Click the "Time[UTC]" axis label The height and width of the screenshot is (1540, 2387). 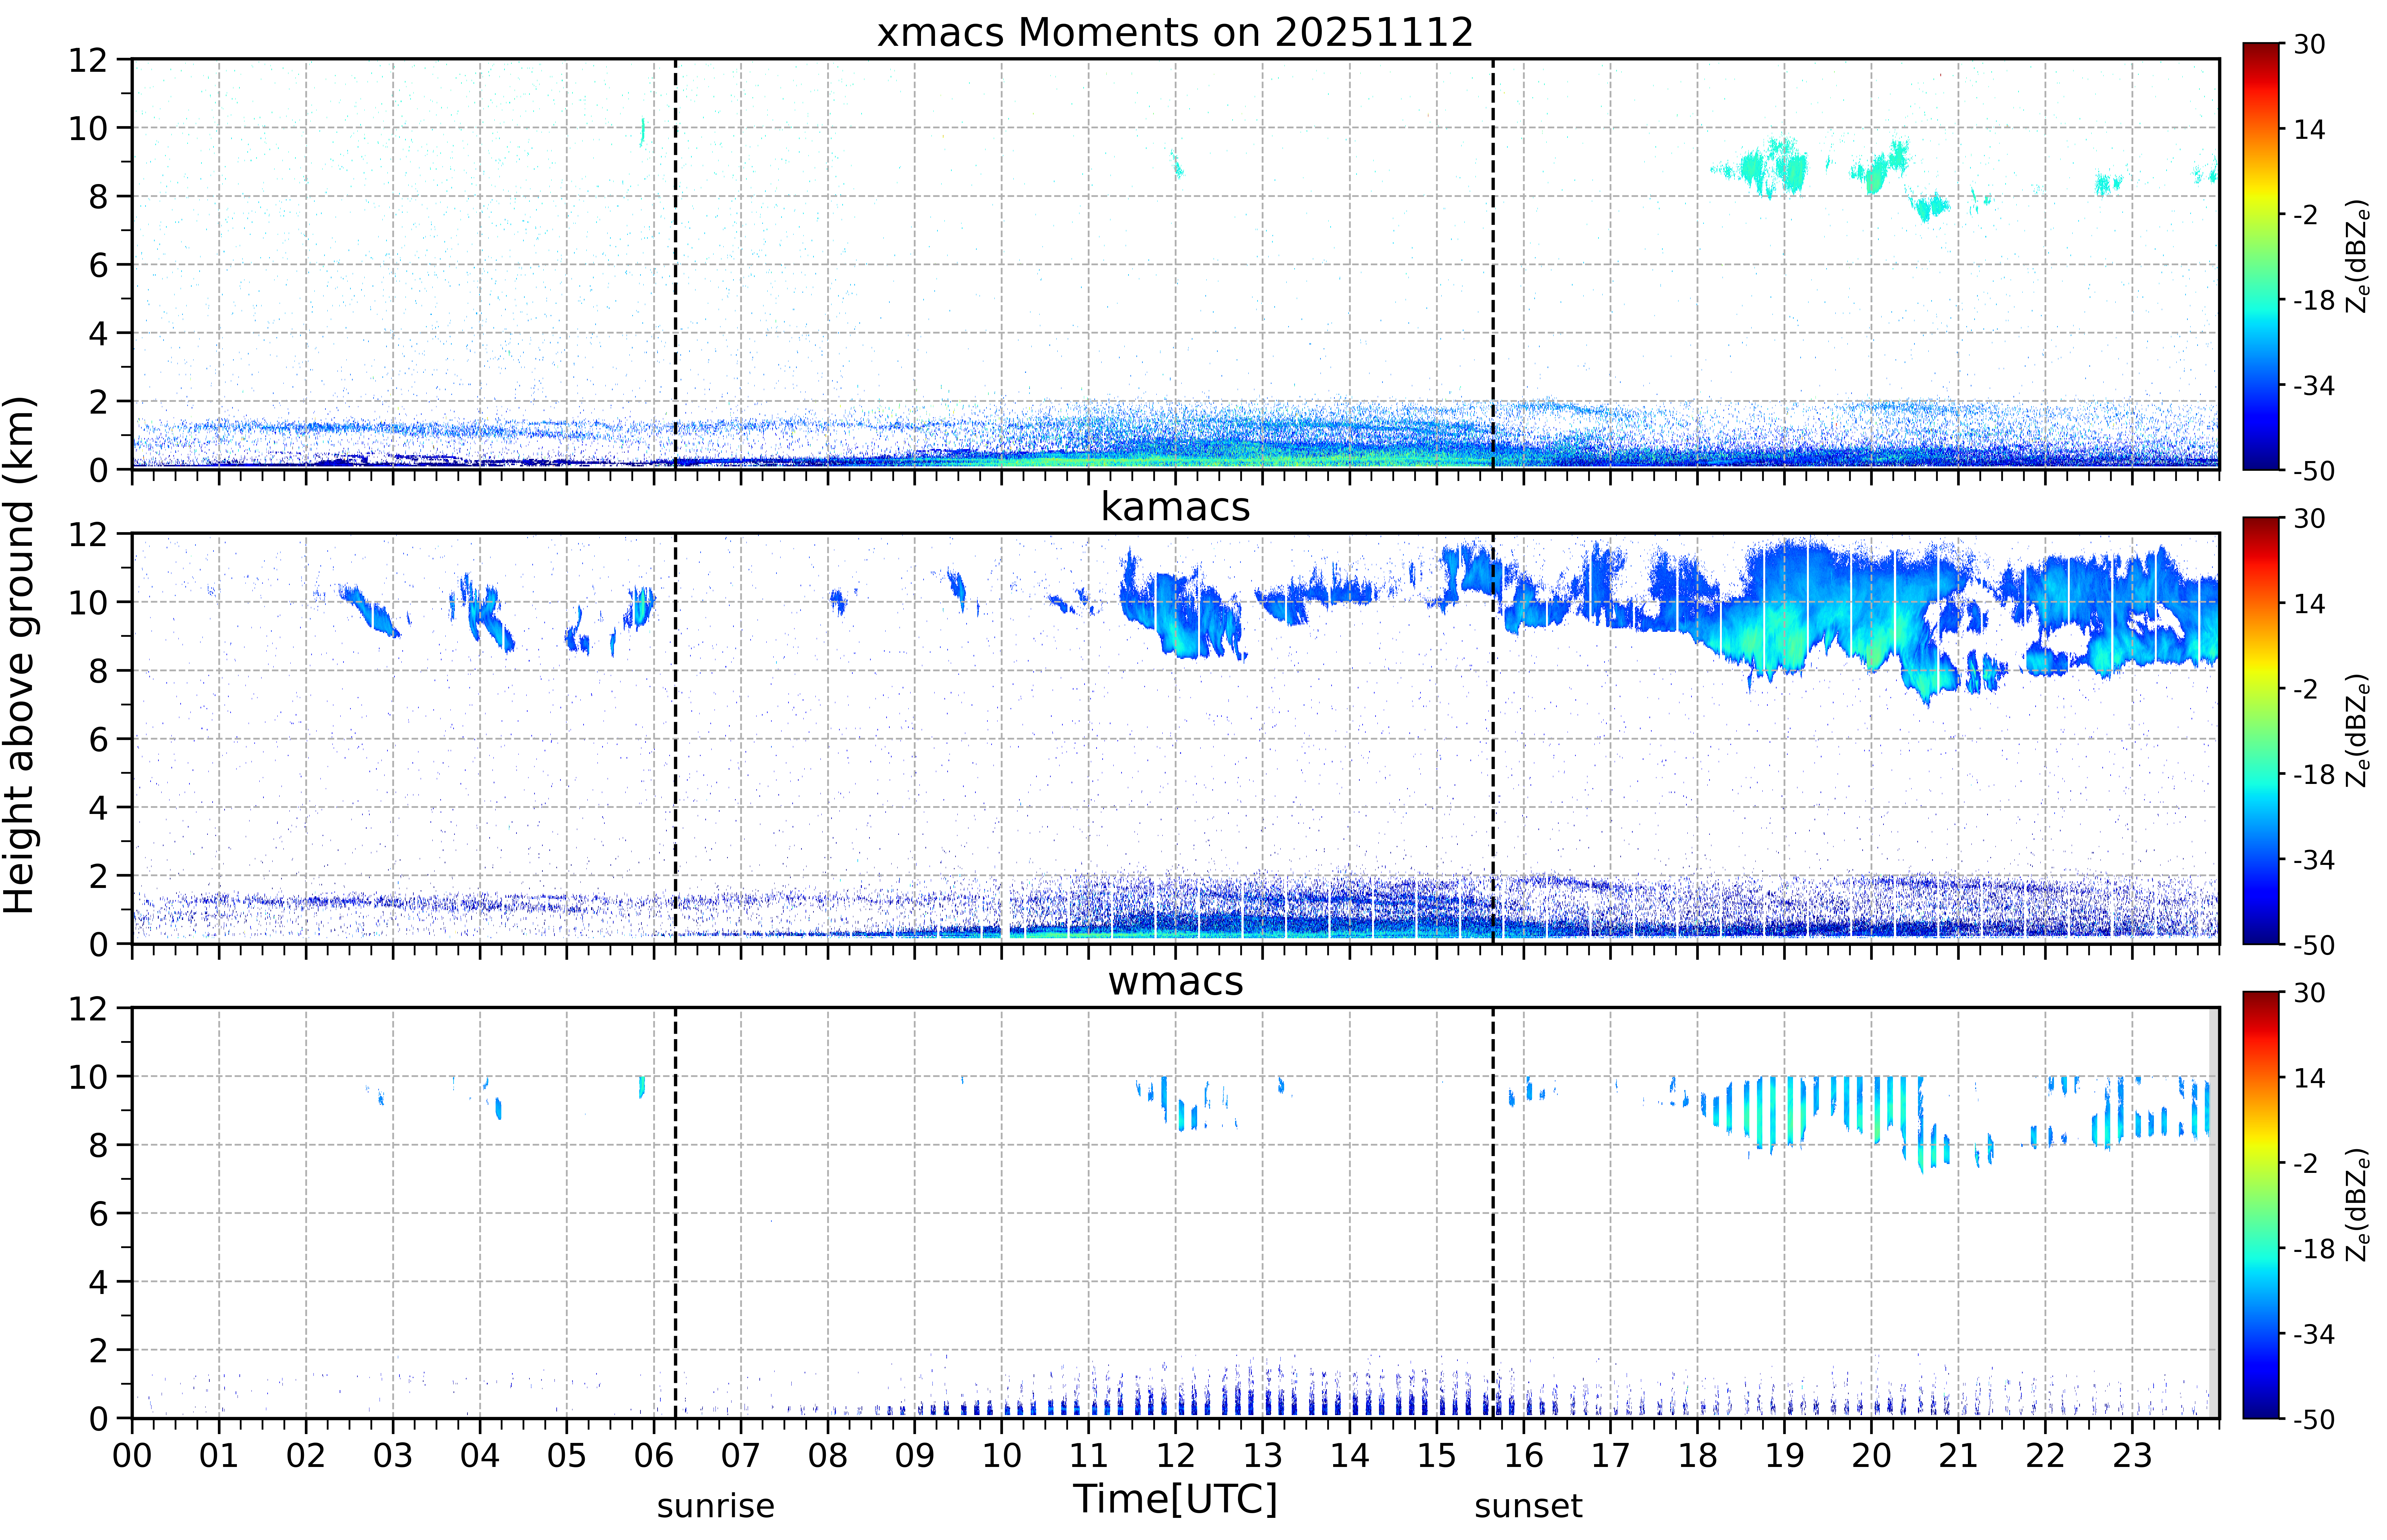coord(1175,1499)
